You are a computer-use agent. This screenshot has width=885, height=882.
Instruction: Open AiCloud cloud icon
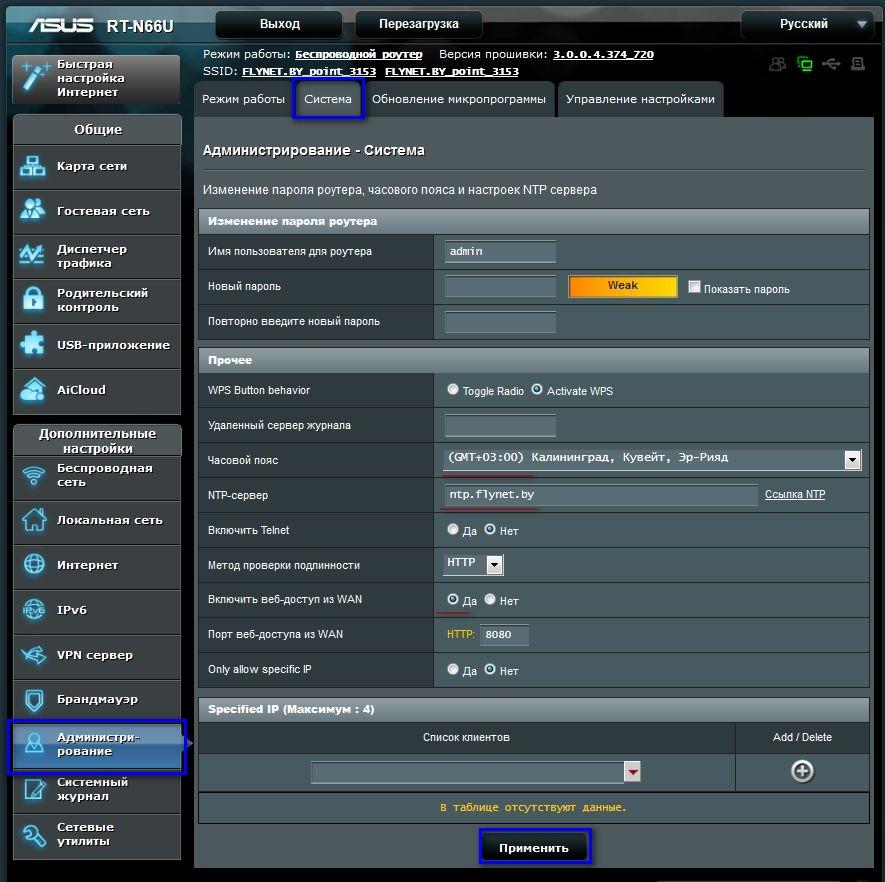(33, 389)
